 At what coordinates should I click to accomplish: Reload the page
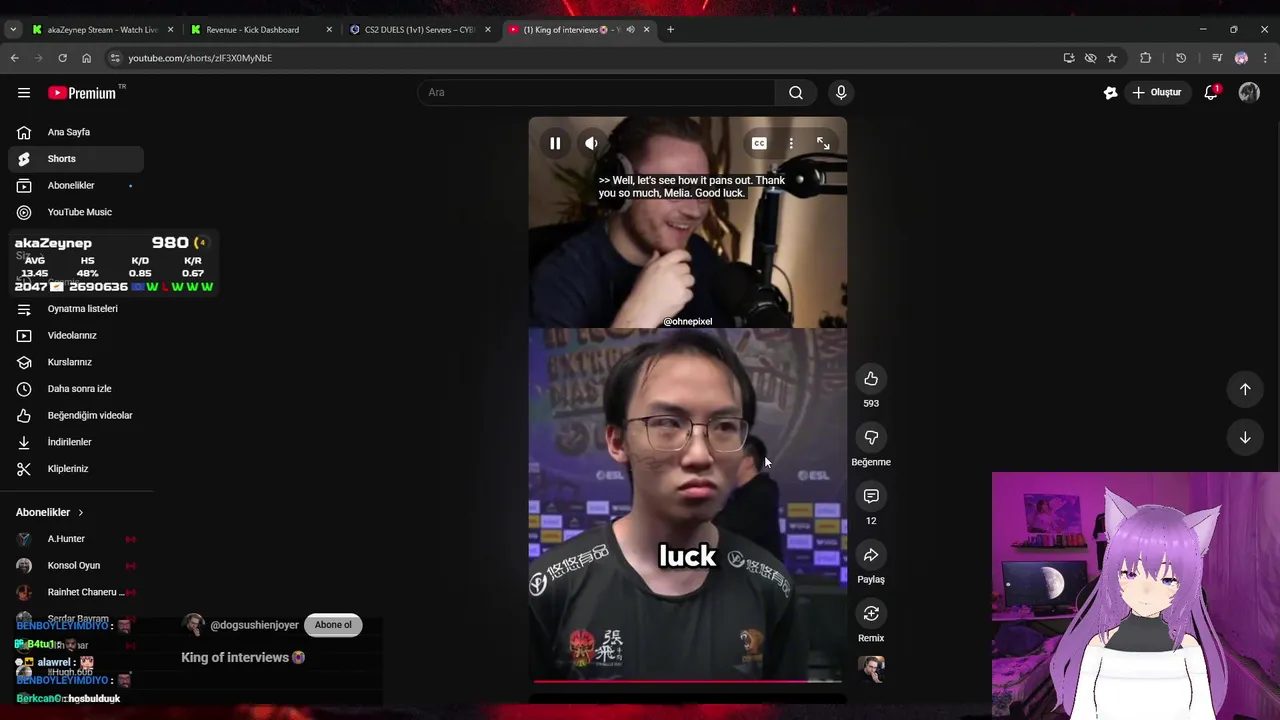62,58
